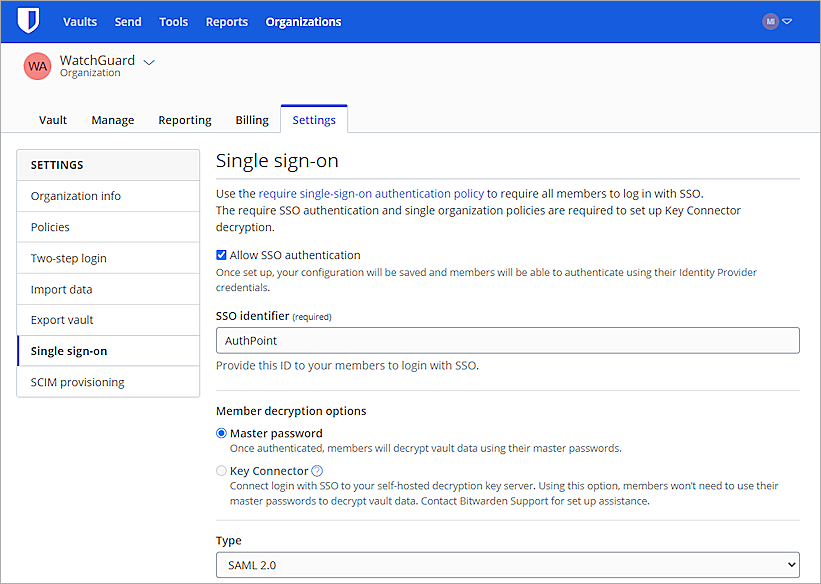Image resolution: width=821 pixels, height=584 pixels.
Task: Click the WatchGuard WA organization avatar
Action: pos(37,66)
